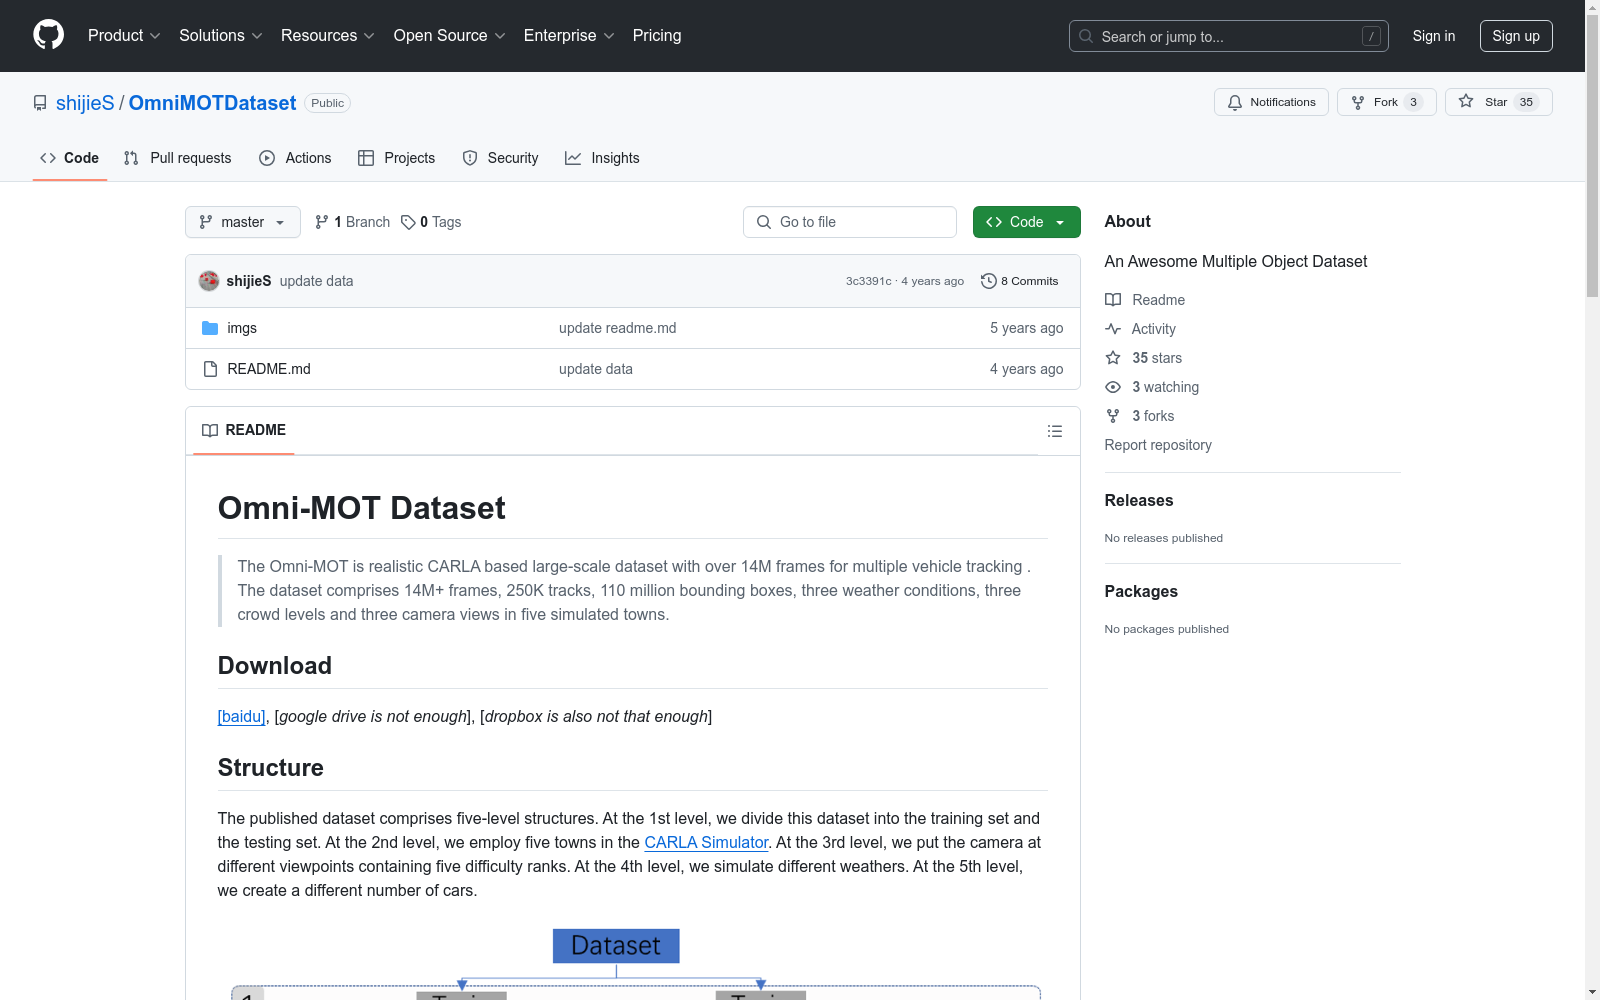Click the star icon beside 35 stars
This screenshot has width=1600, height=1000.
click(x=1113, y=358)
